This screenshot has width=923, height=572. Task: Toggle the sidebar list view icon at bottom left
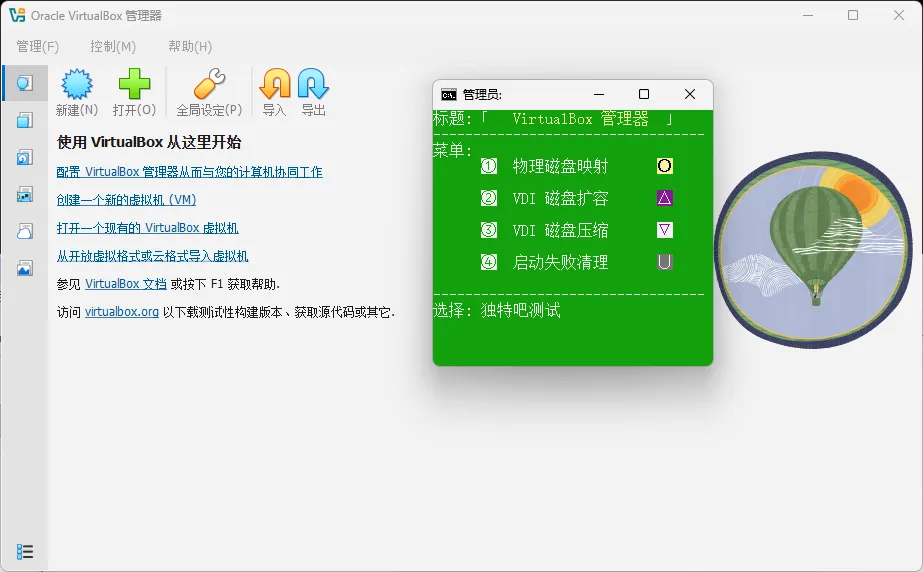point(25,551)
